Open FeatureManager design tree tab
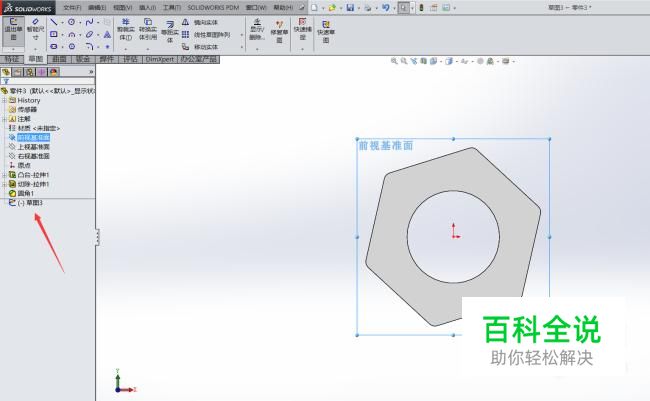Viewport: 650px width, 401px height. click(6, 72)
